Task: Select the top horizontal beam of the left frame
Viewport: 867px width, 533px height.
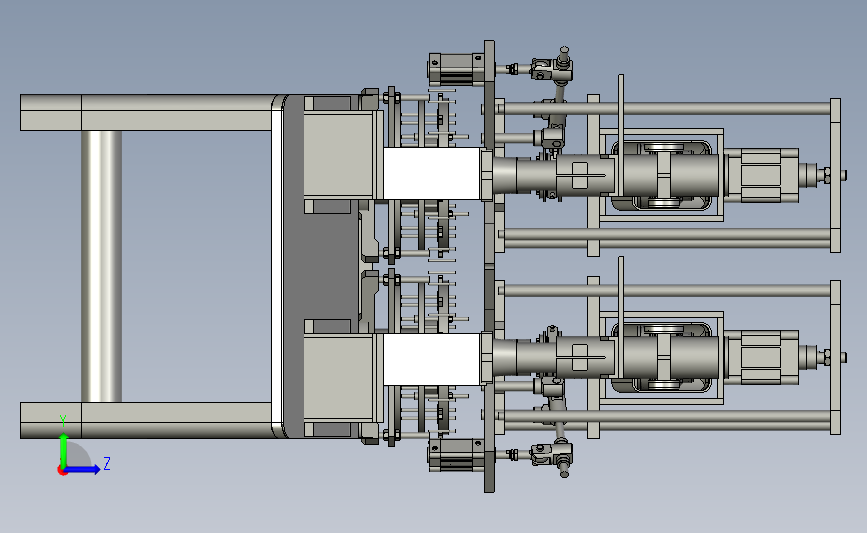Action: (148, 113)
